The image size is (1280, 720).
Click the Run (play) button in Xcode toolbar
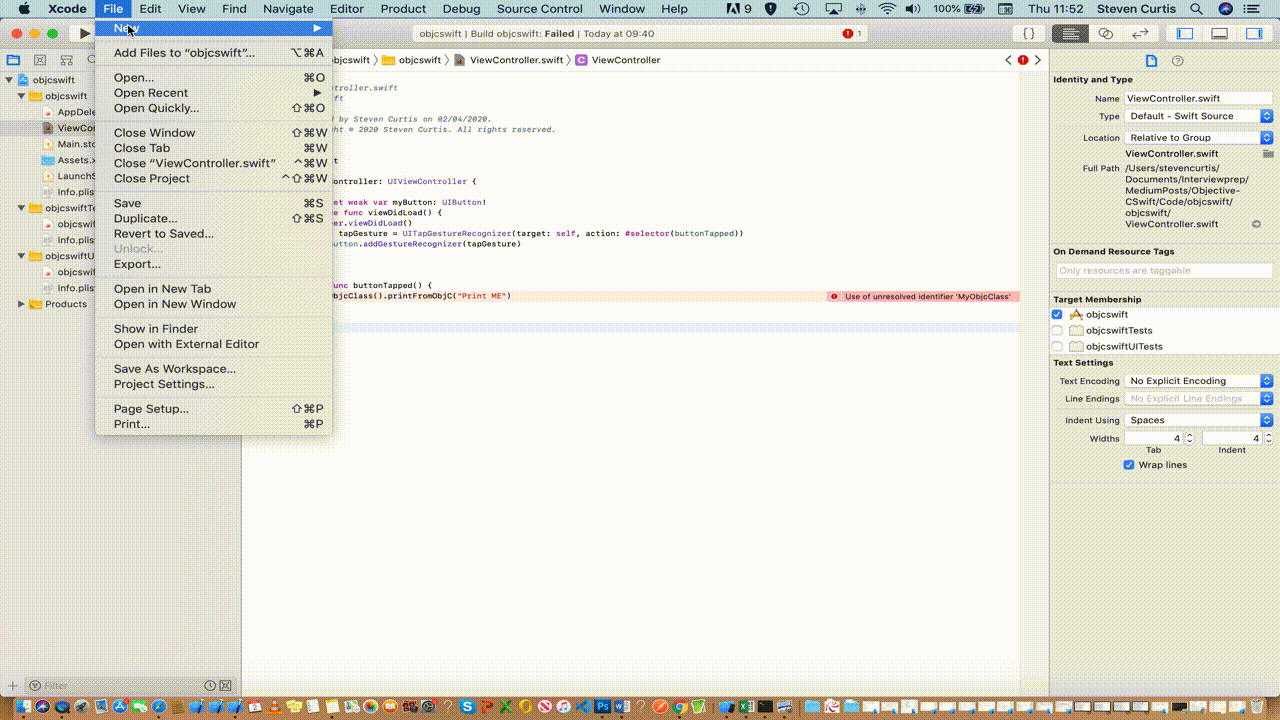(85, 34)
